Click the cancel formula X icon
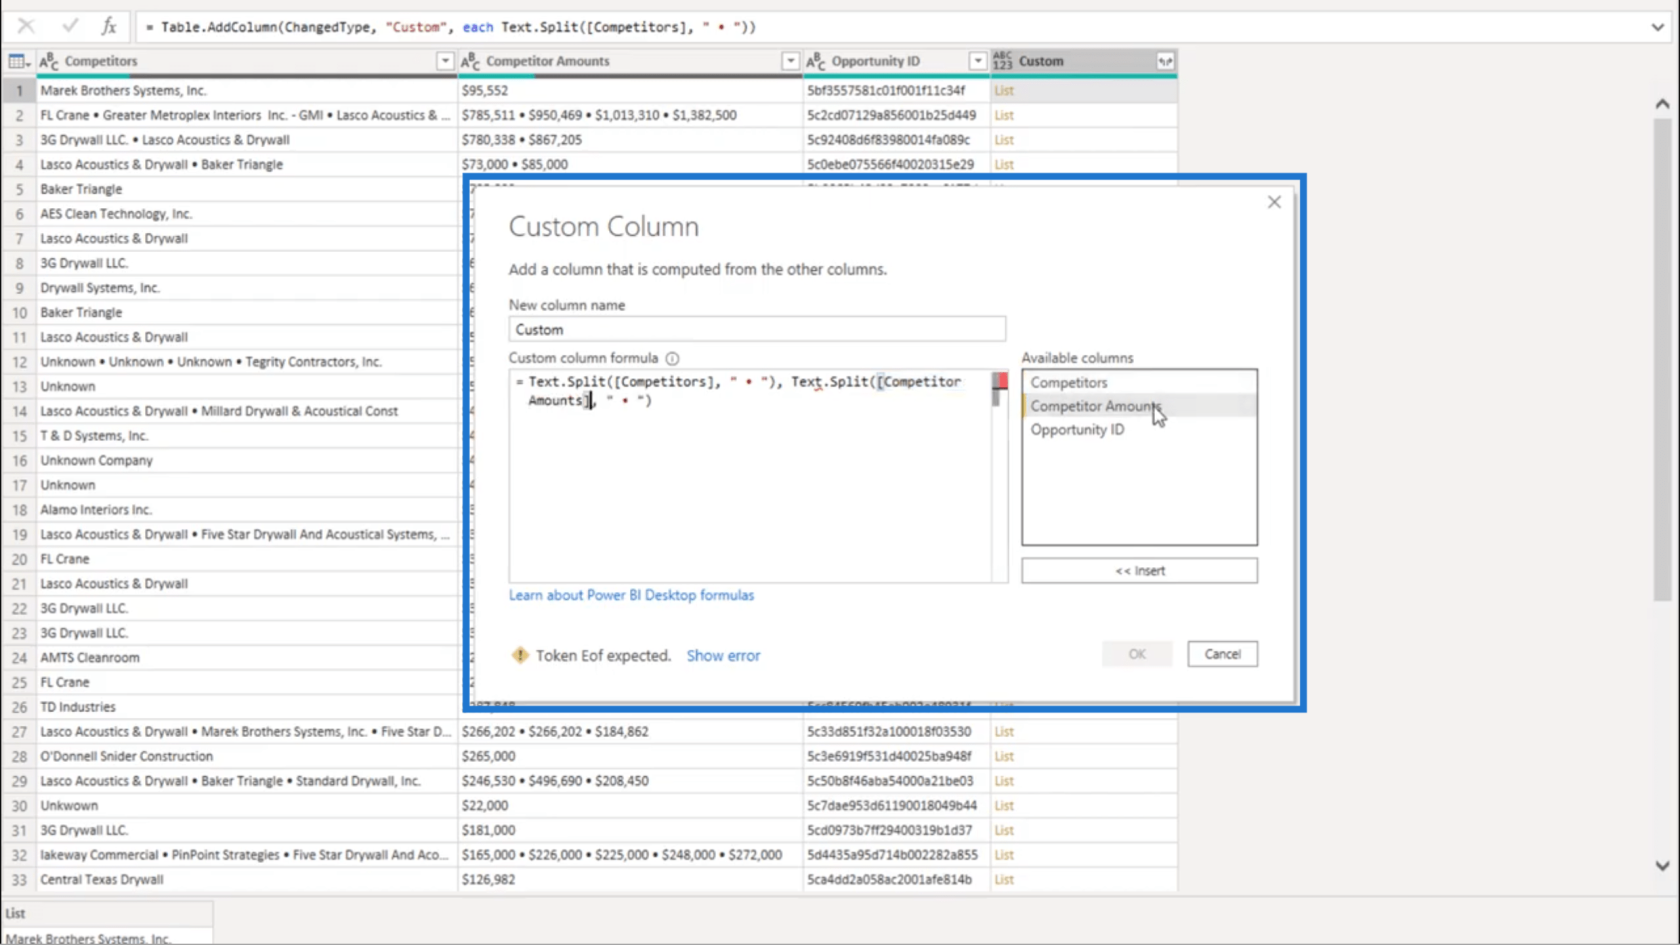Viewport: 1680px width, 945px height. coord(26,27)
